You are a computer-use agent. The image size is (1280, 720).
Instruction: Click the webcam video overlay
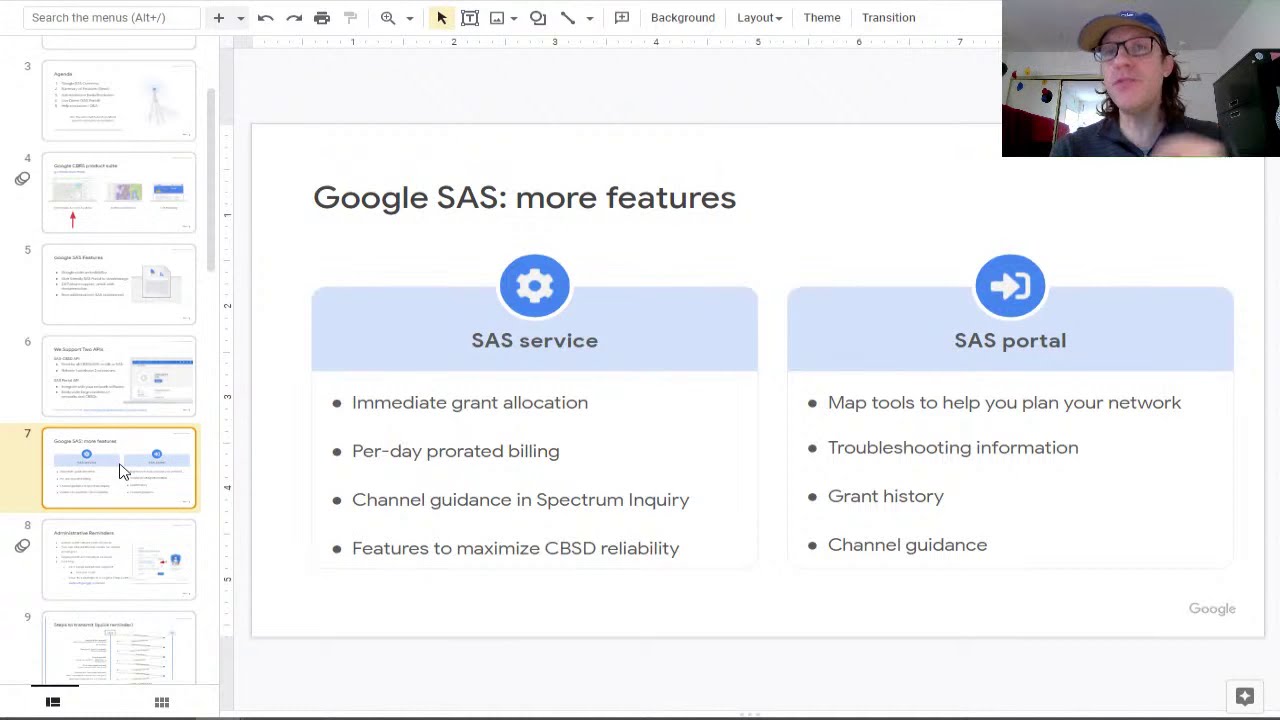(x=1140, y=78)
